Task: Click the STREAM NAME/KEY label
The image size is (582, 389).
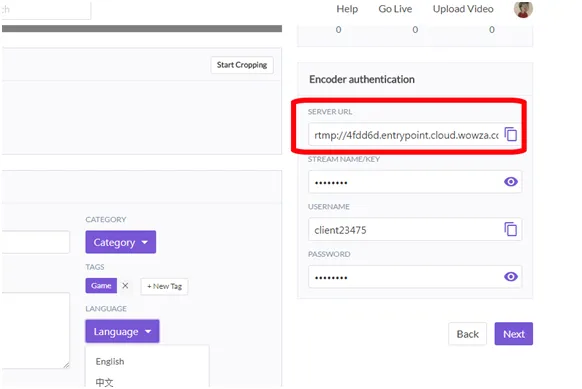Action: coord(344,159)
